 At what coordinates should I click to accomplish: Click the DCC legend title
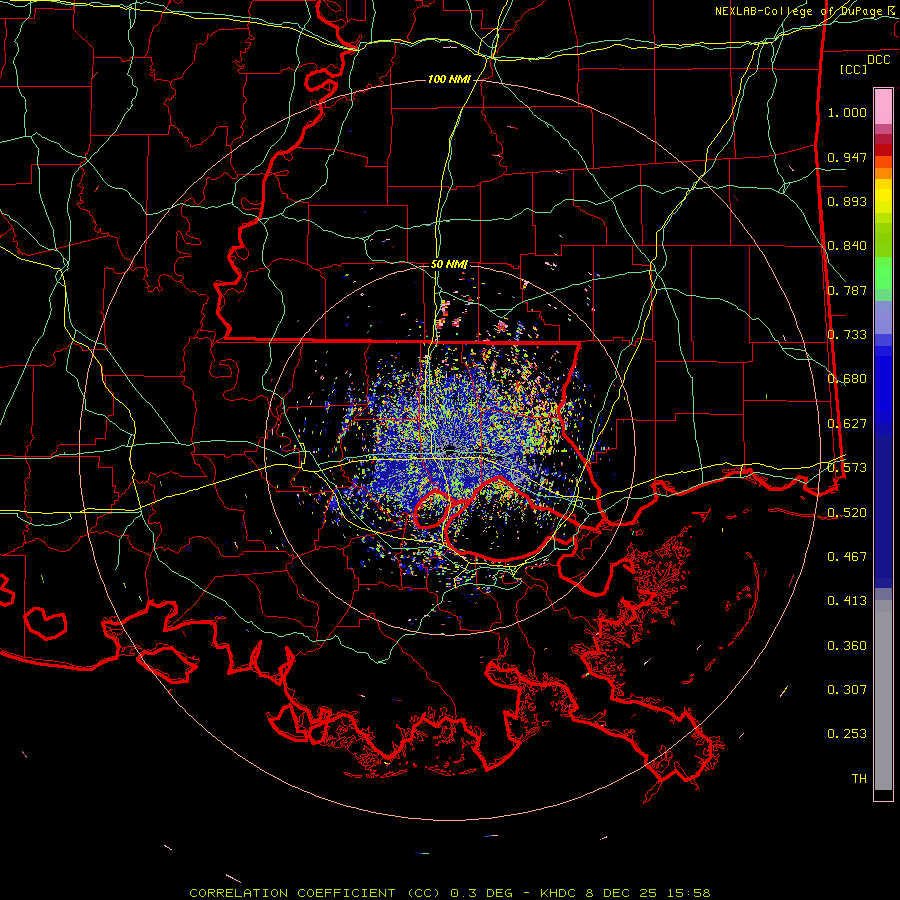pos(878,60)
